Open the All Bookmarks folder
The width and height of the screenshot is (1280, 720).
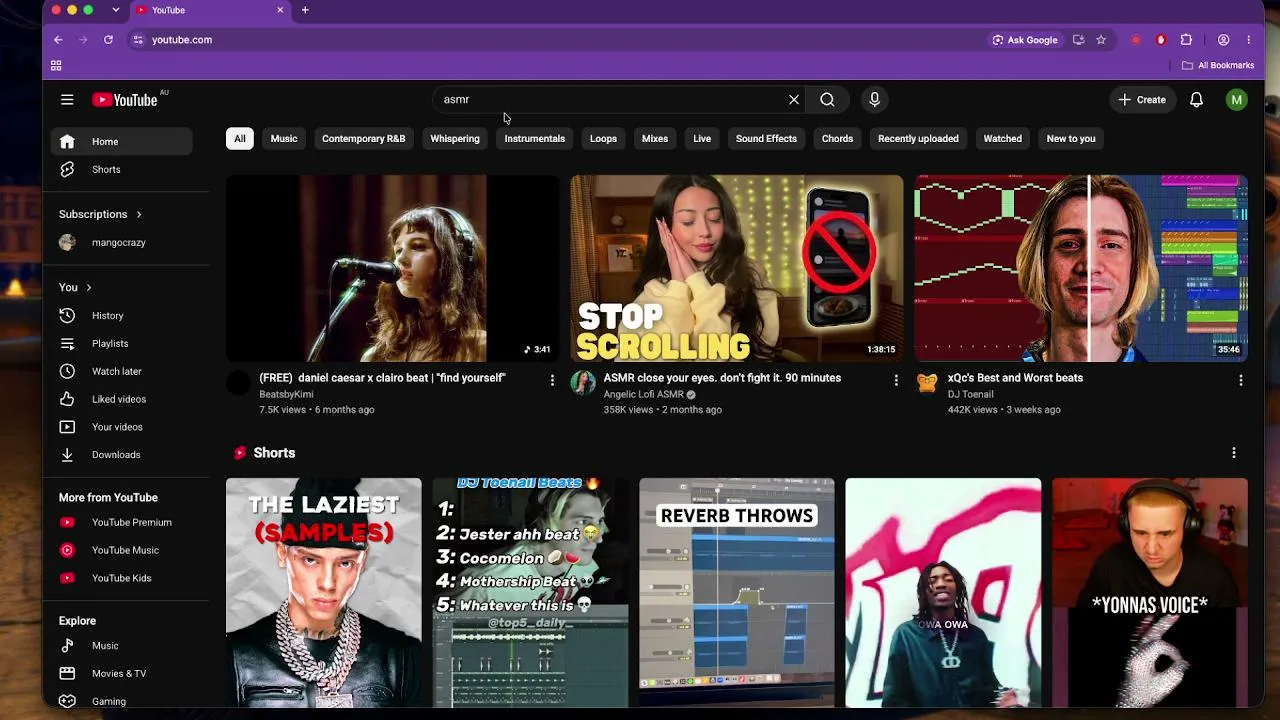coord(1218,66)
